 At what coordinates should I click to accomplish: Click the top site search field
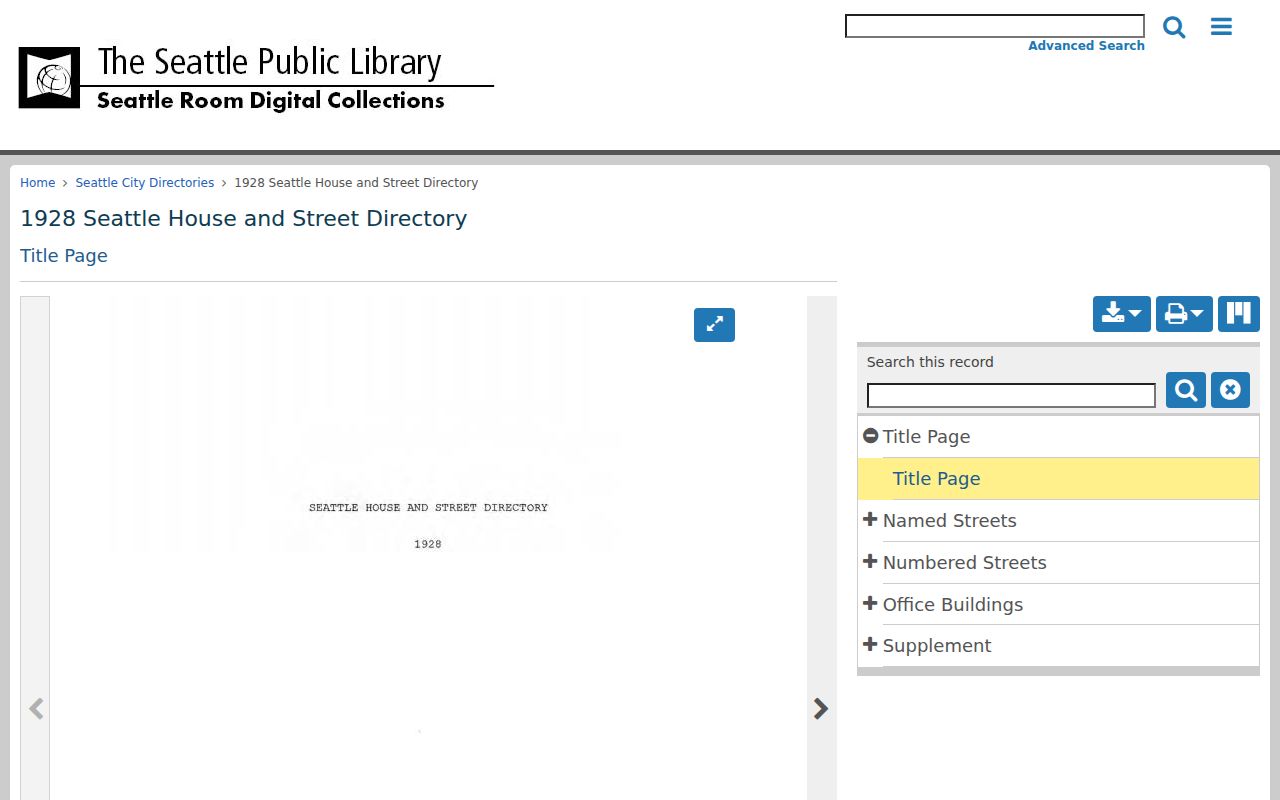[x=995, y=26]
